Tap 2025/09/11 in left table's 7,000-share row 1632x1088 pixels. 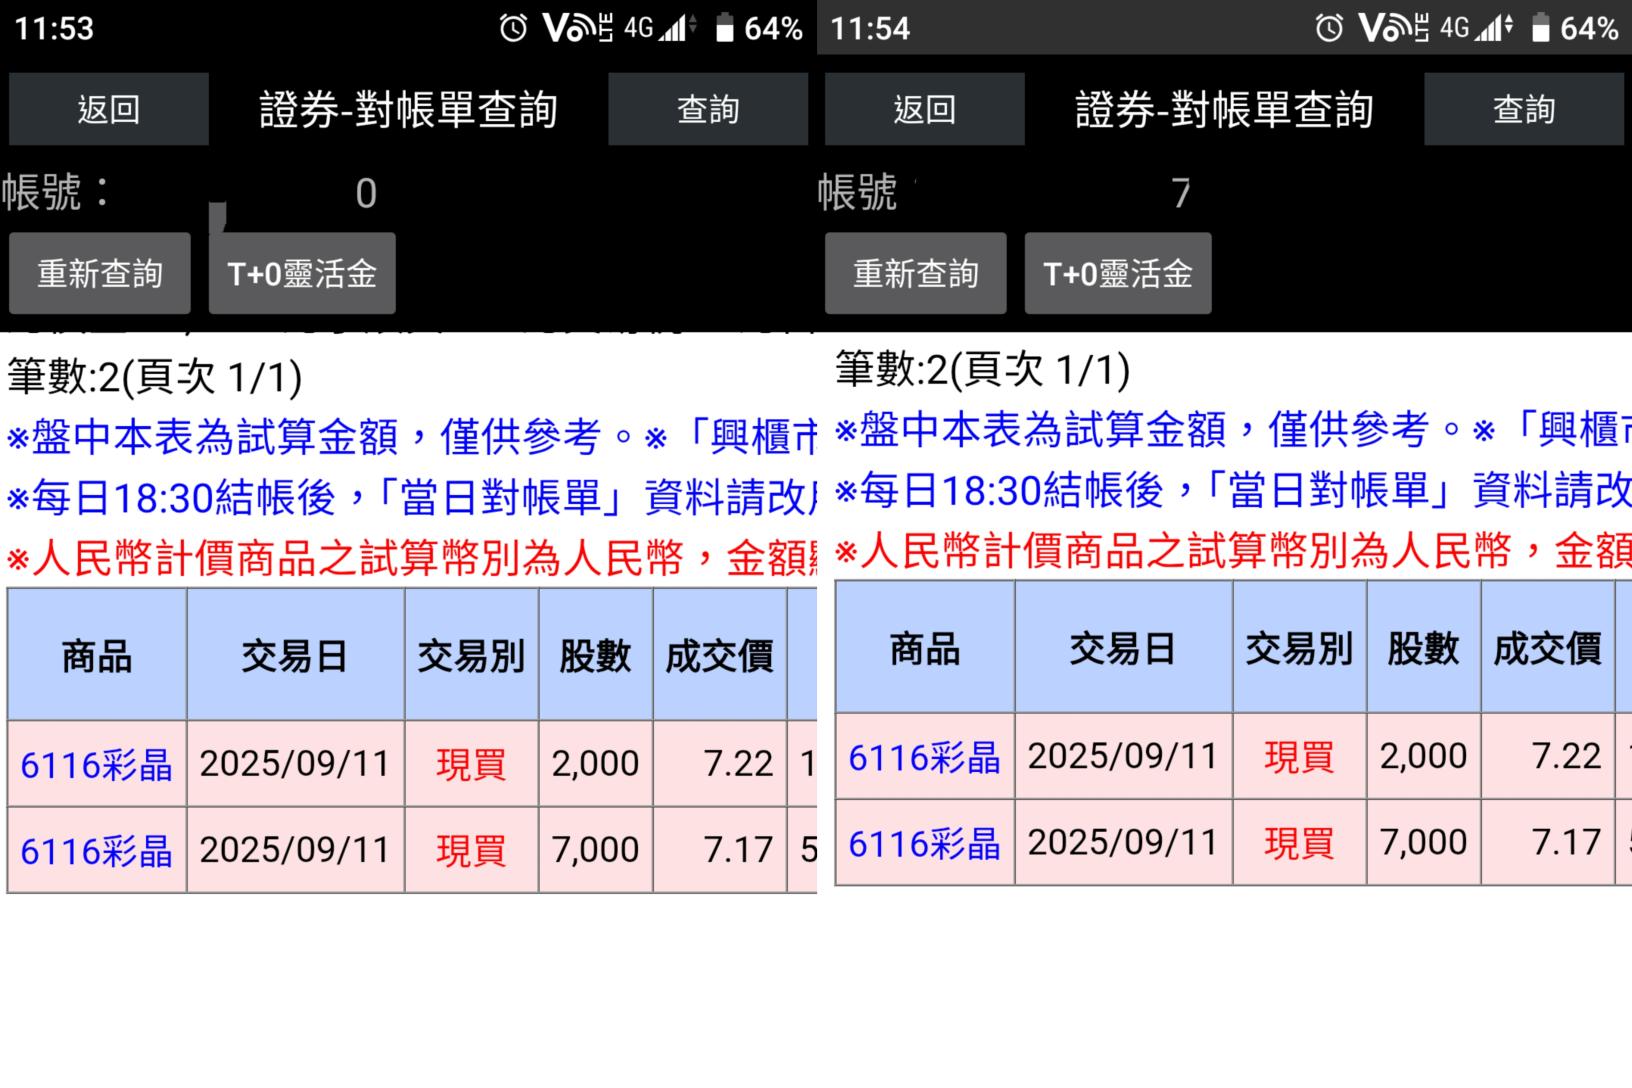click(x=295, y=850)
